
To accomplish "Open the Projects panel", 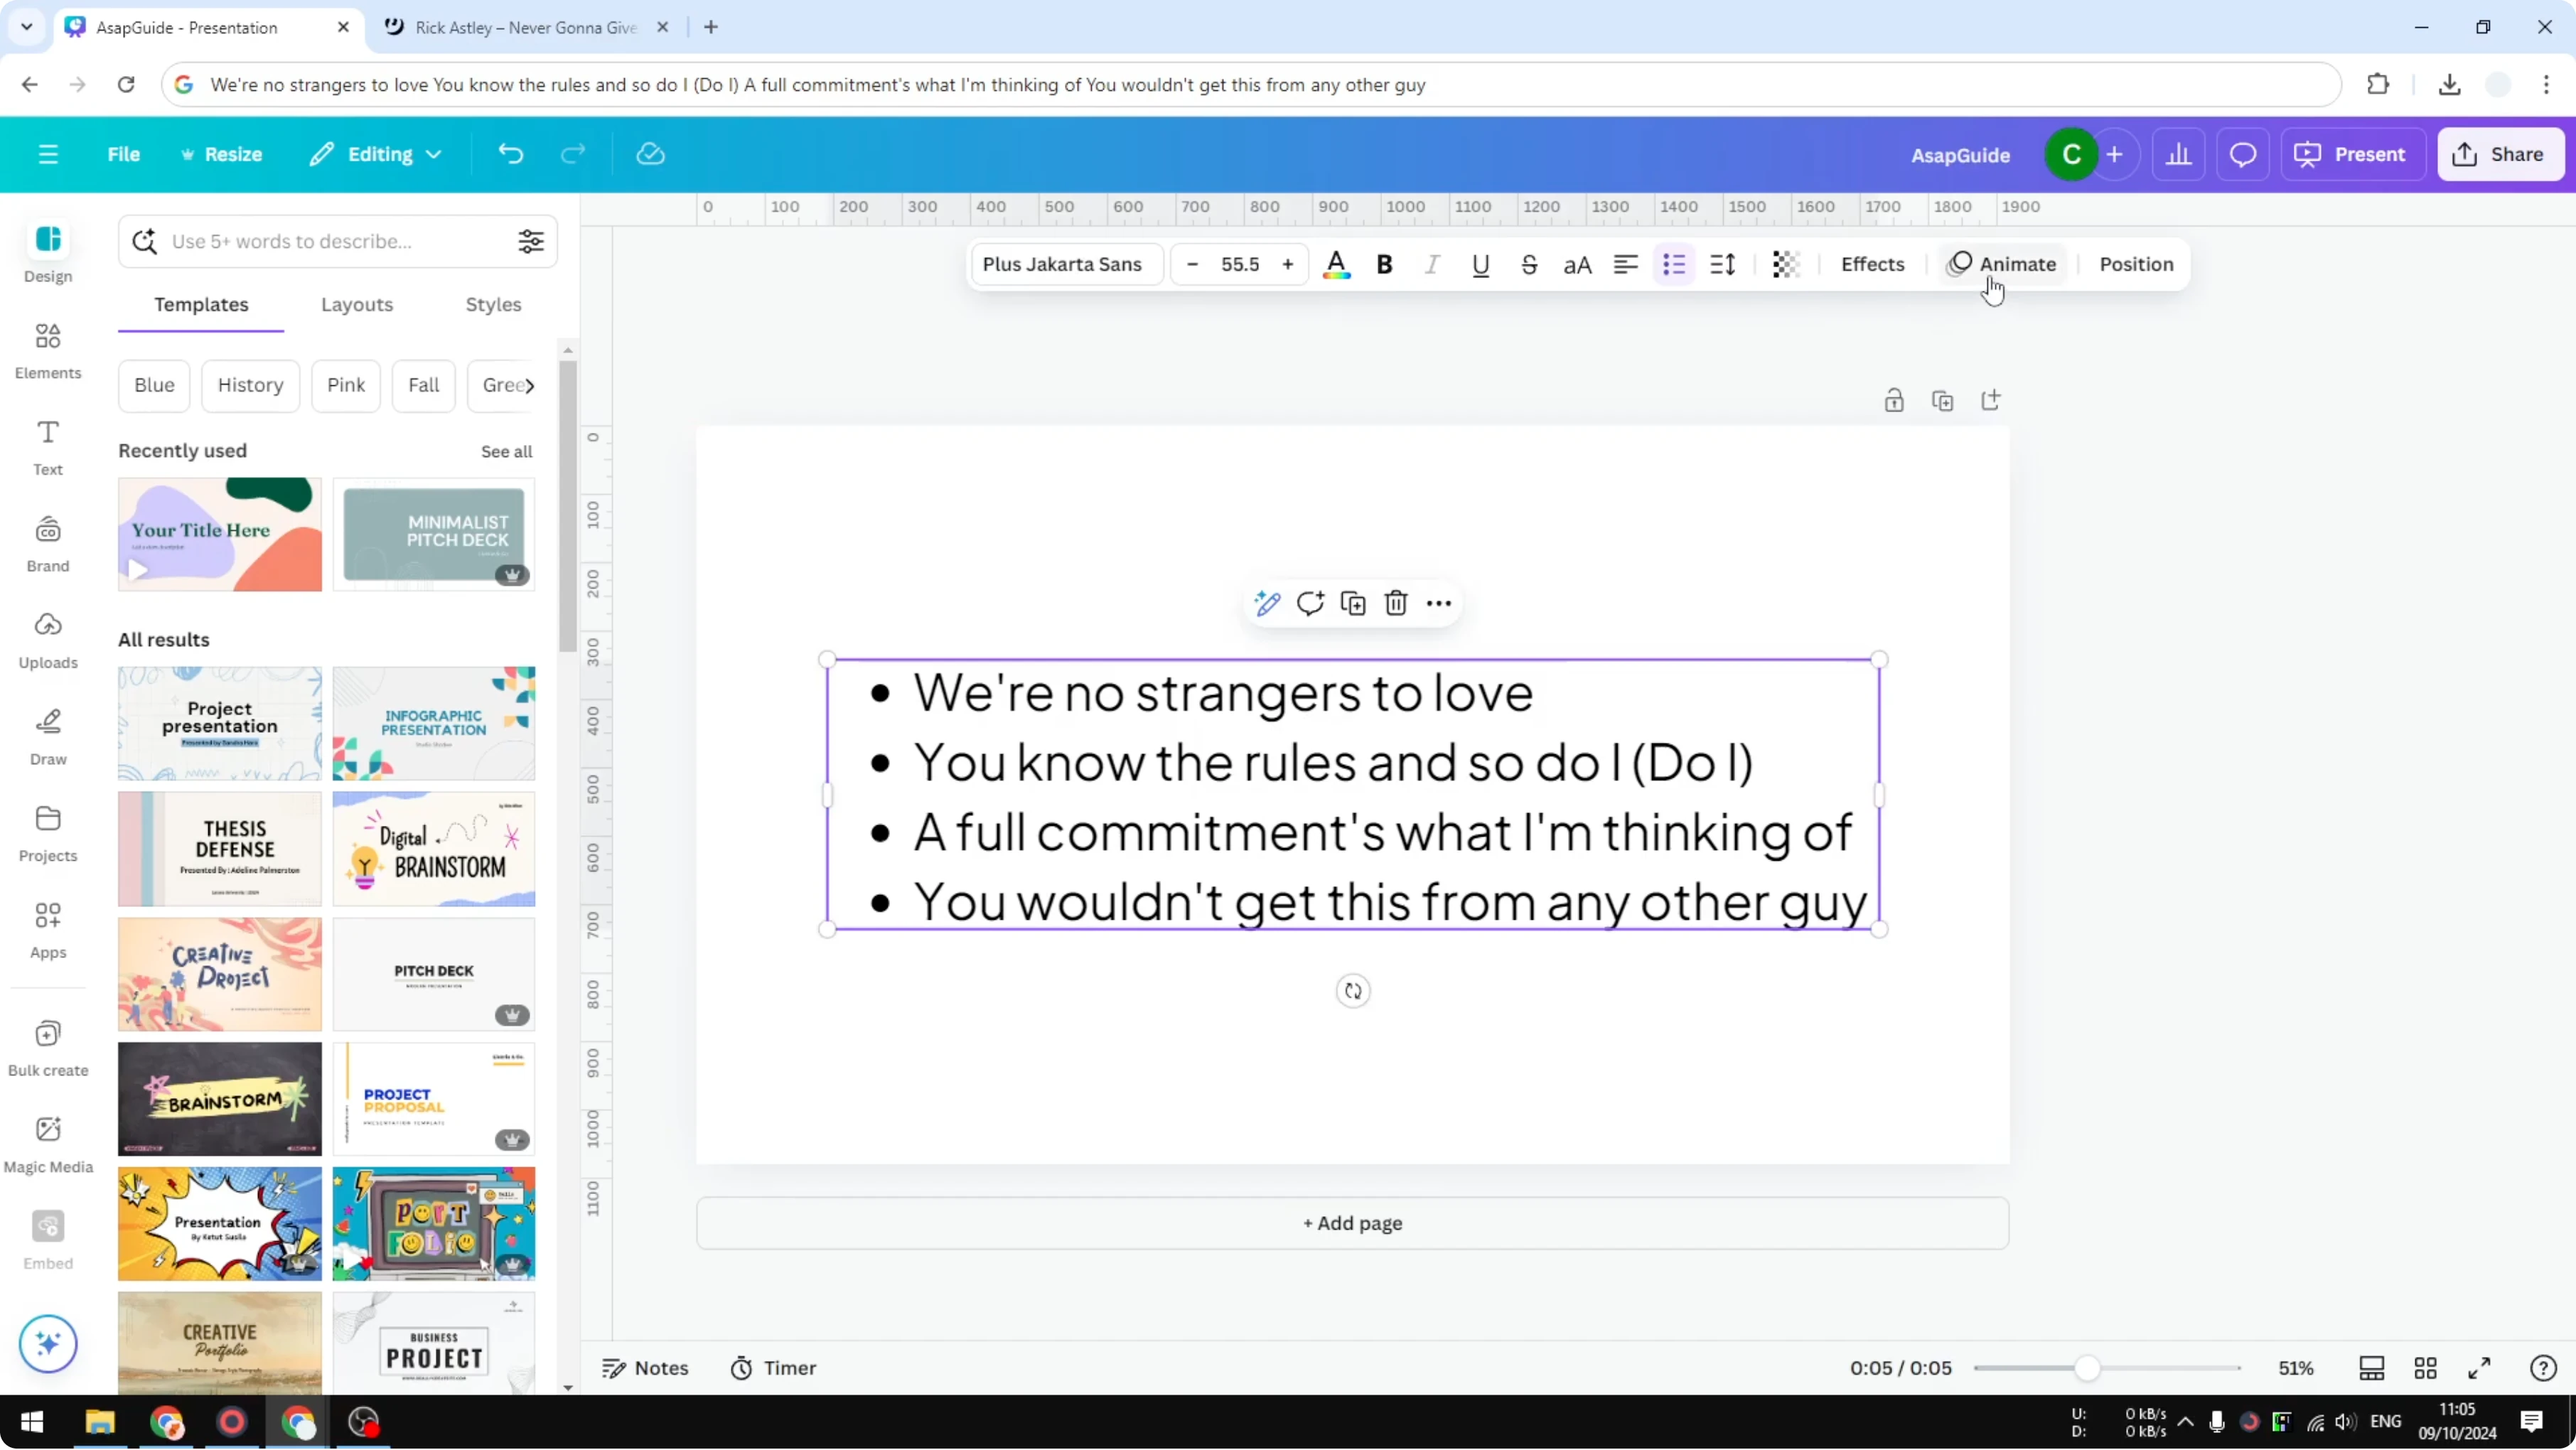I will coord(48,833).
